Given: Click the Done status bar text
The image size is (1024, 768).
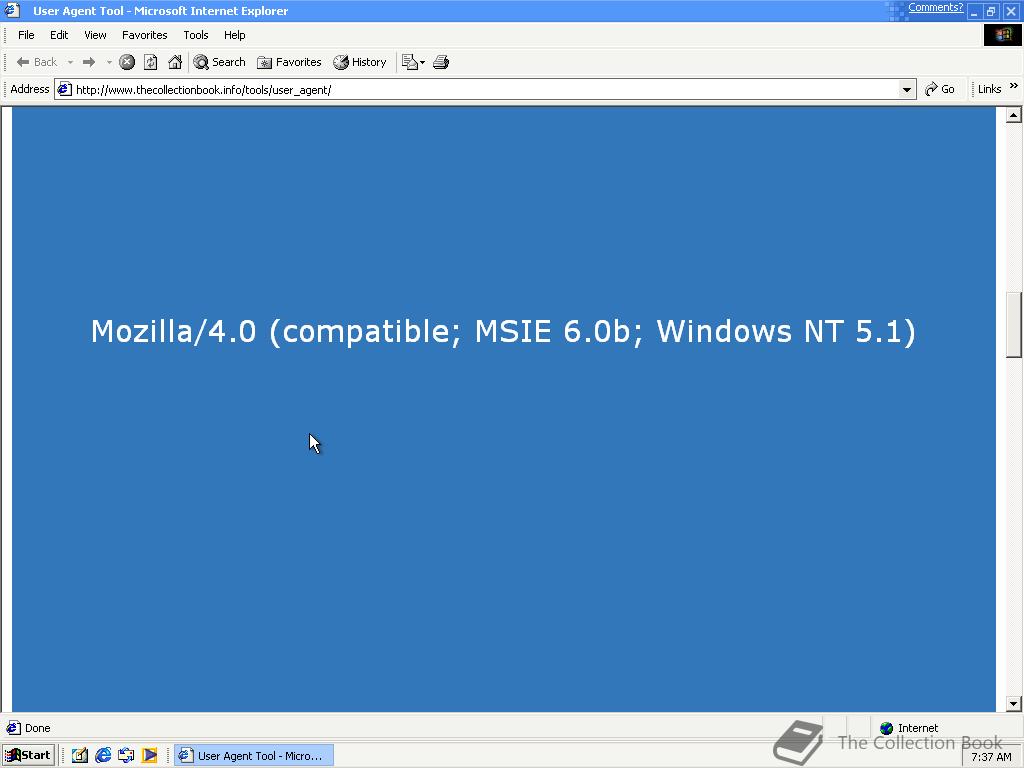Looking at the screenshot, I should (x=37, y=728).
